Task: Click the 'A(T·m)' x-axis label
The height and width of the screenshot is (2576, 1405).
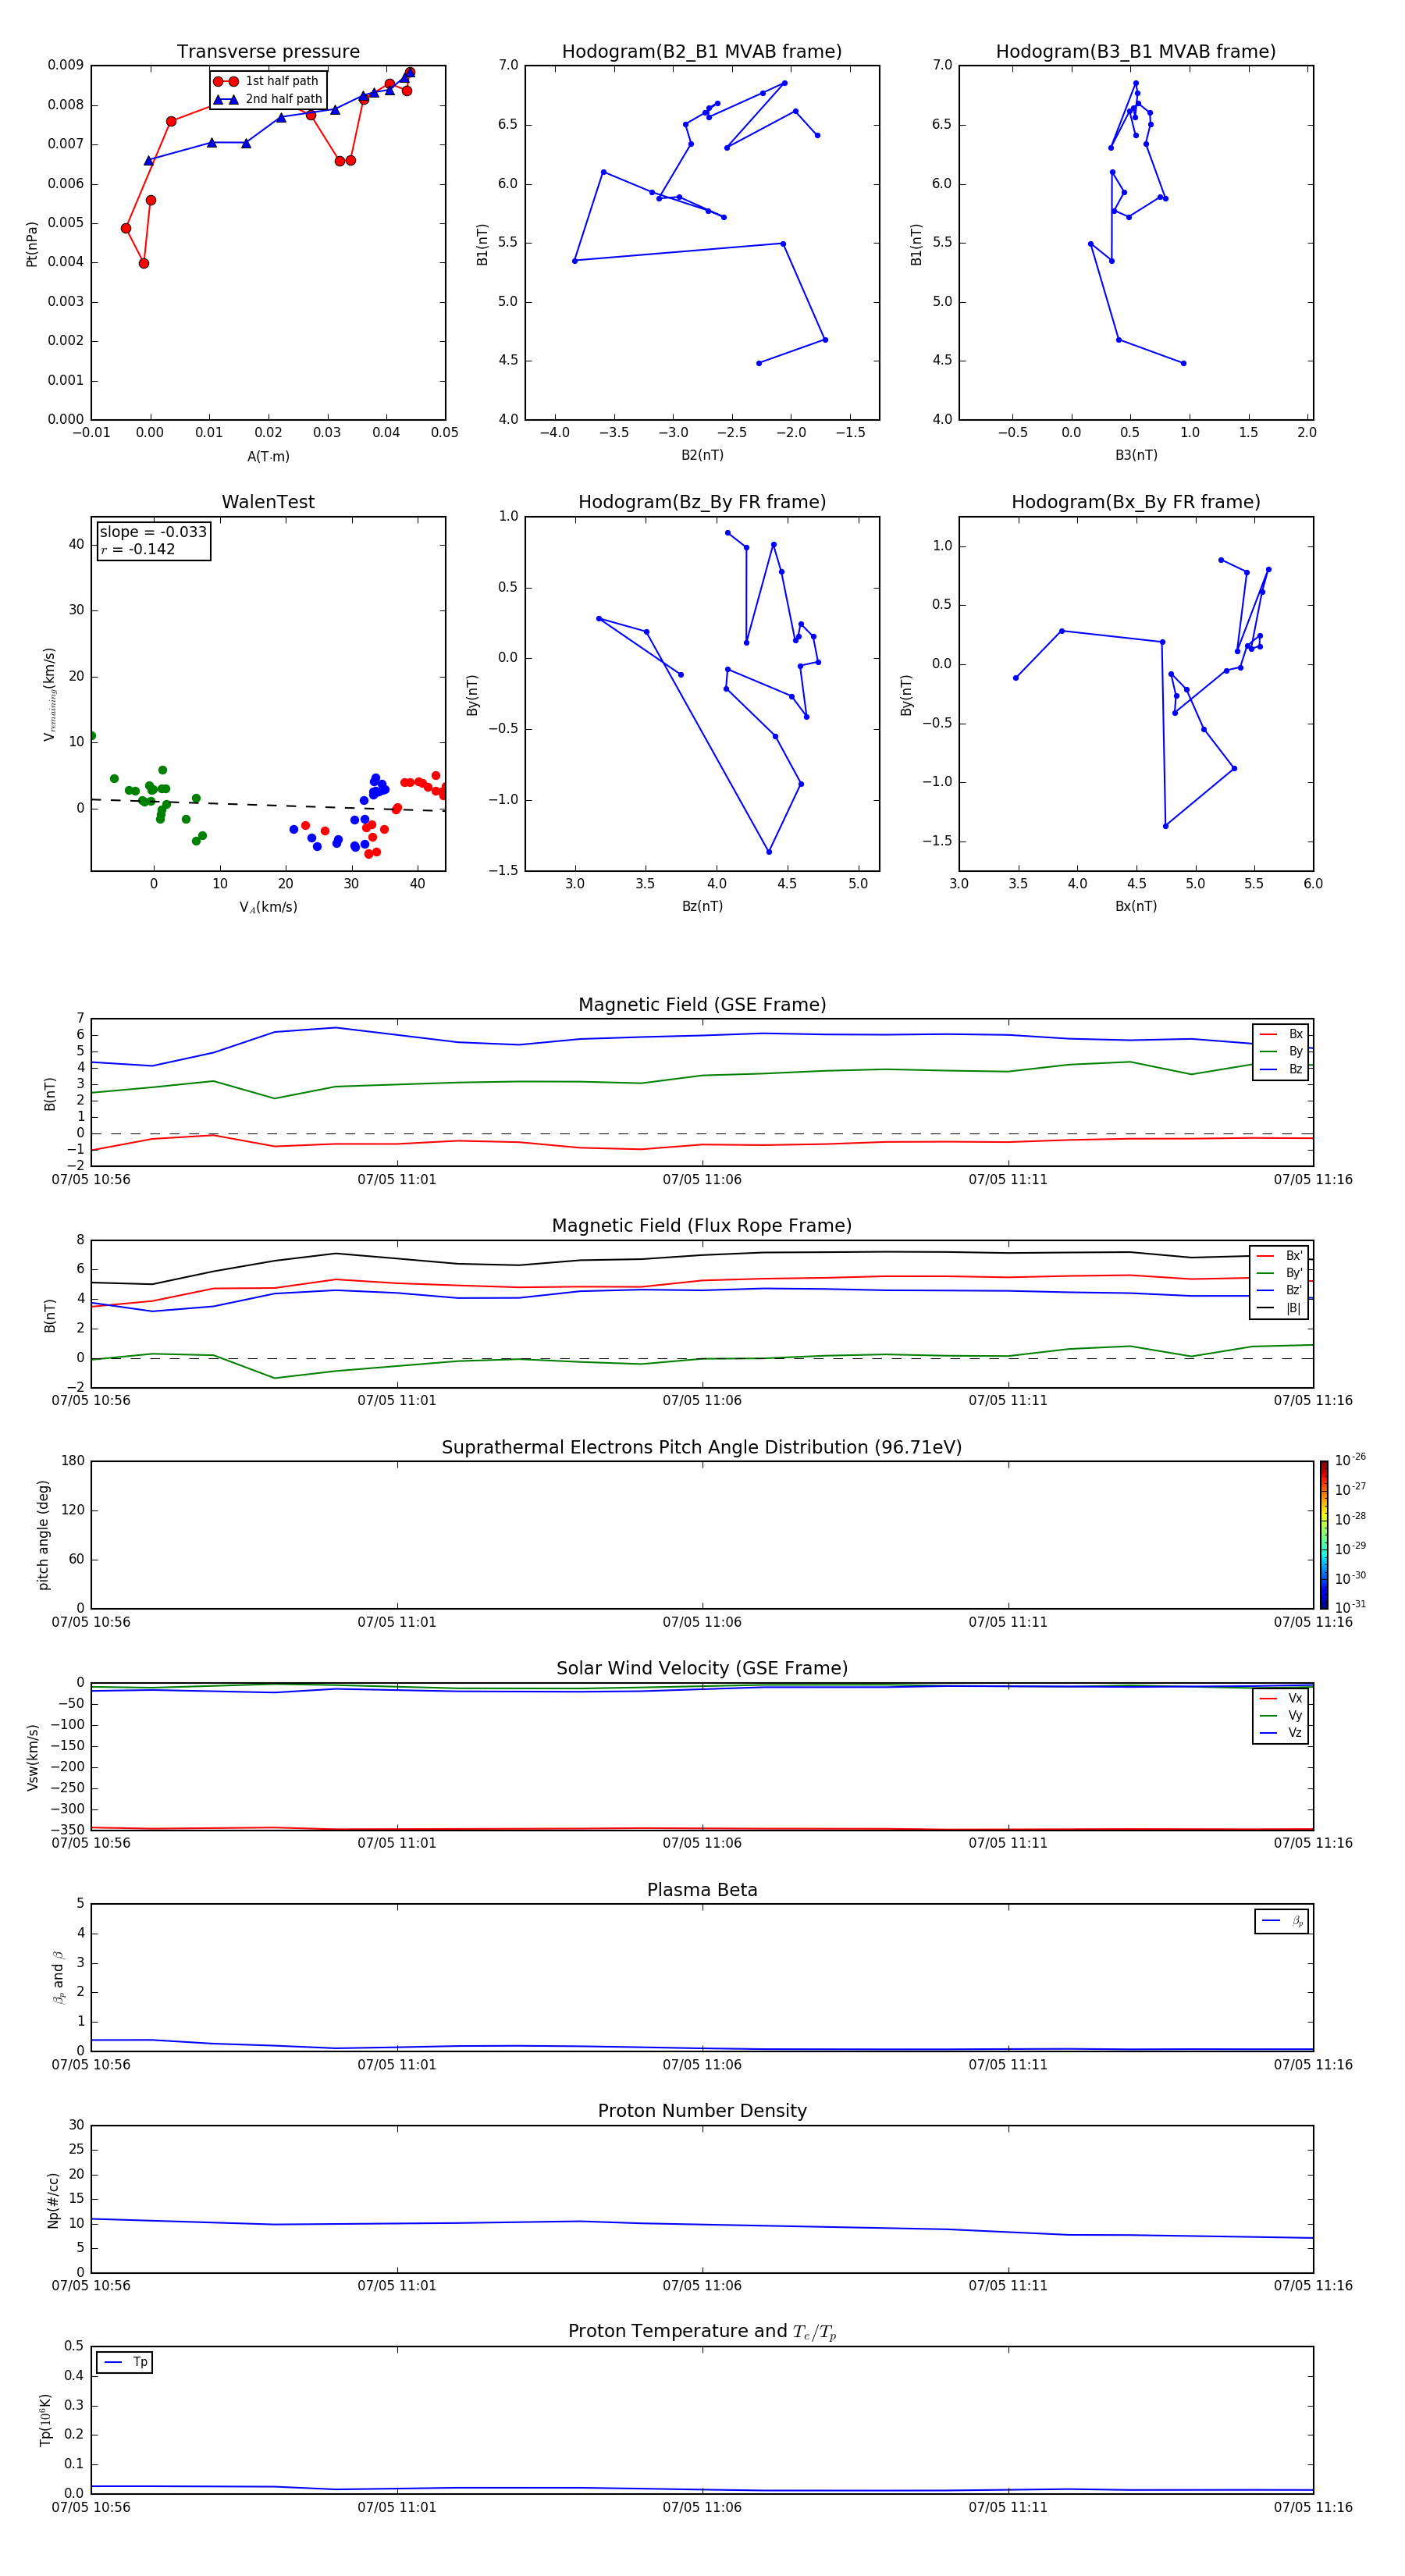Action: pyautogui.click(x=268, y=457)
